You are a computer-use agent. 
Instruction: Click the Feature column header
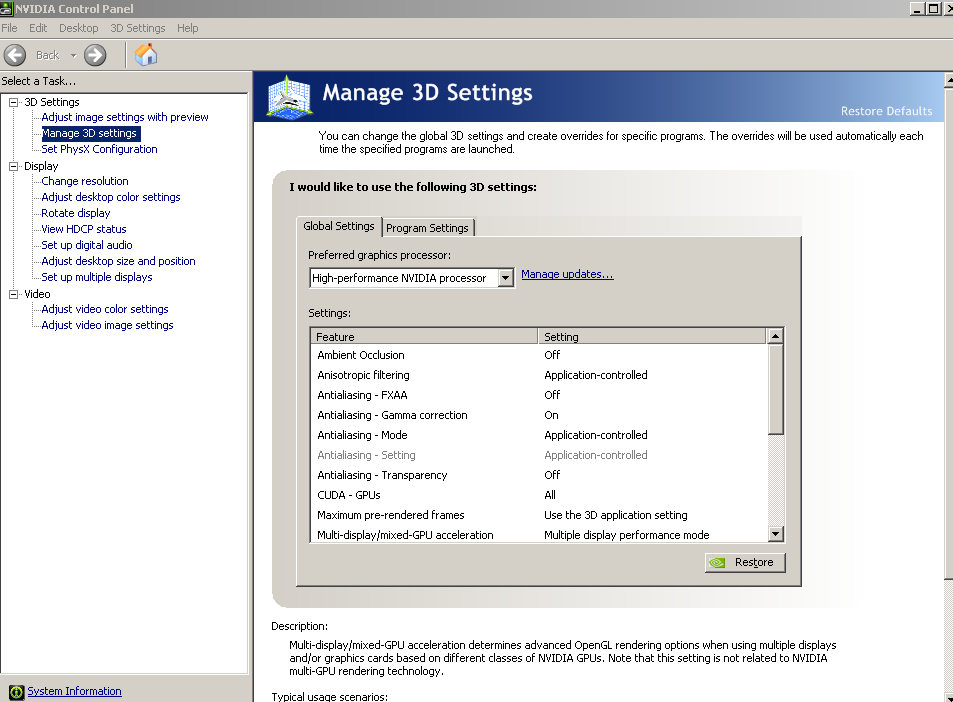coord(424,337)
